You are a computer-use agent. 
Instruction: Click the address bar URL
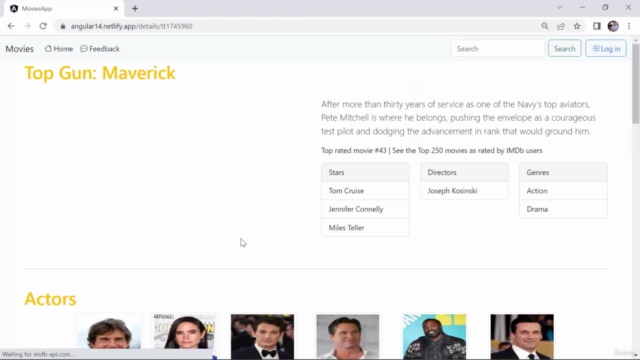tap(131, 26)
